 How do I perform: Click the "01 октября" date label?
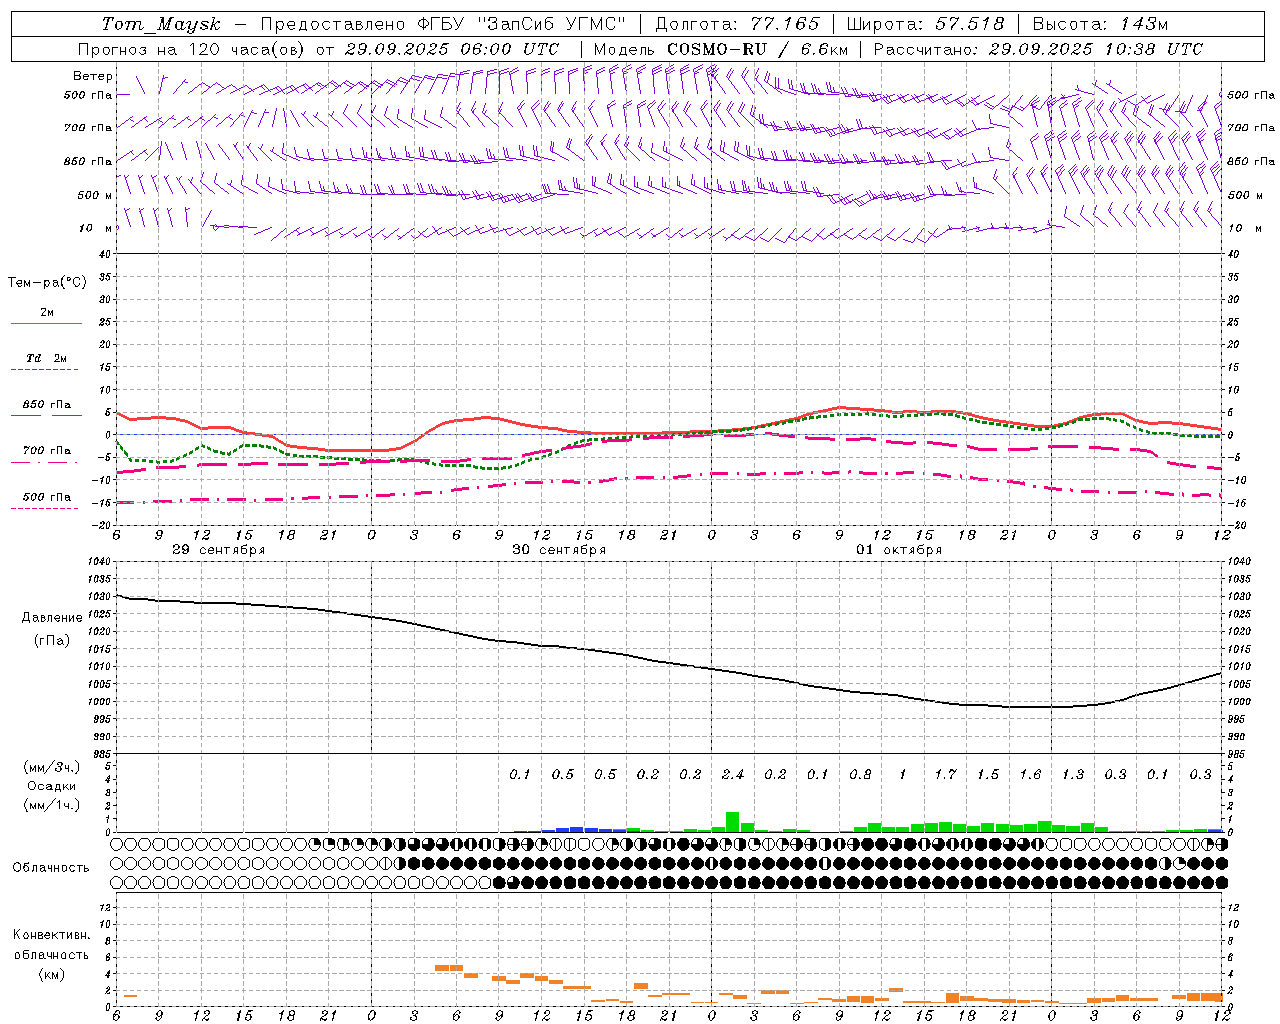click(x=899, y=550)
